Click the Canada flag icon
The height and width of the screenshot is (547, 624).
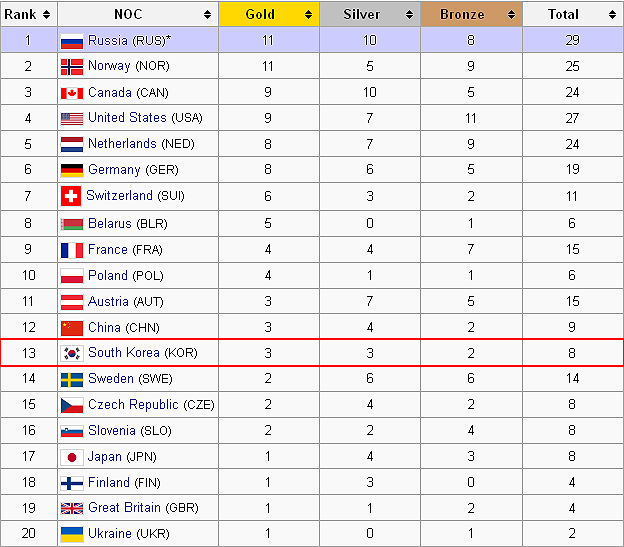(x=72, y=93)
